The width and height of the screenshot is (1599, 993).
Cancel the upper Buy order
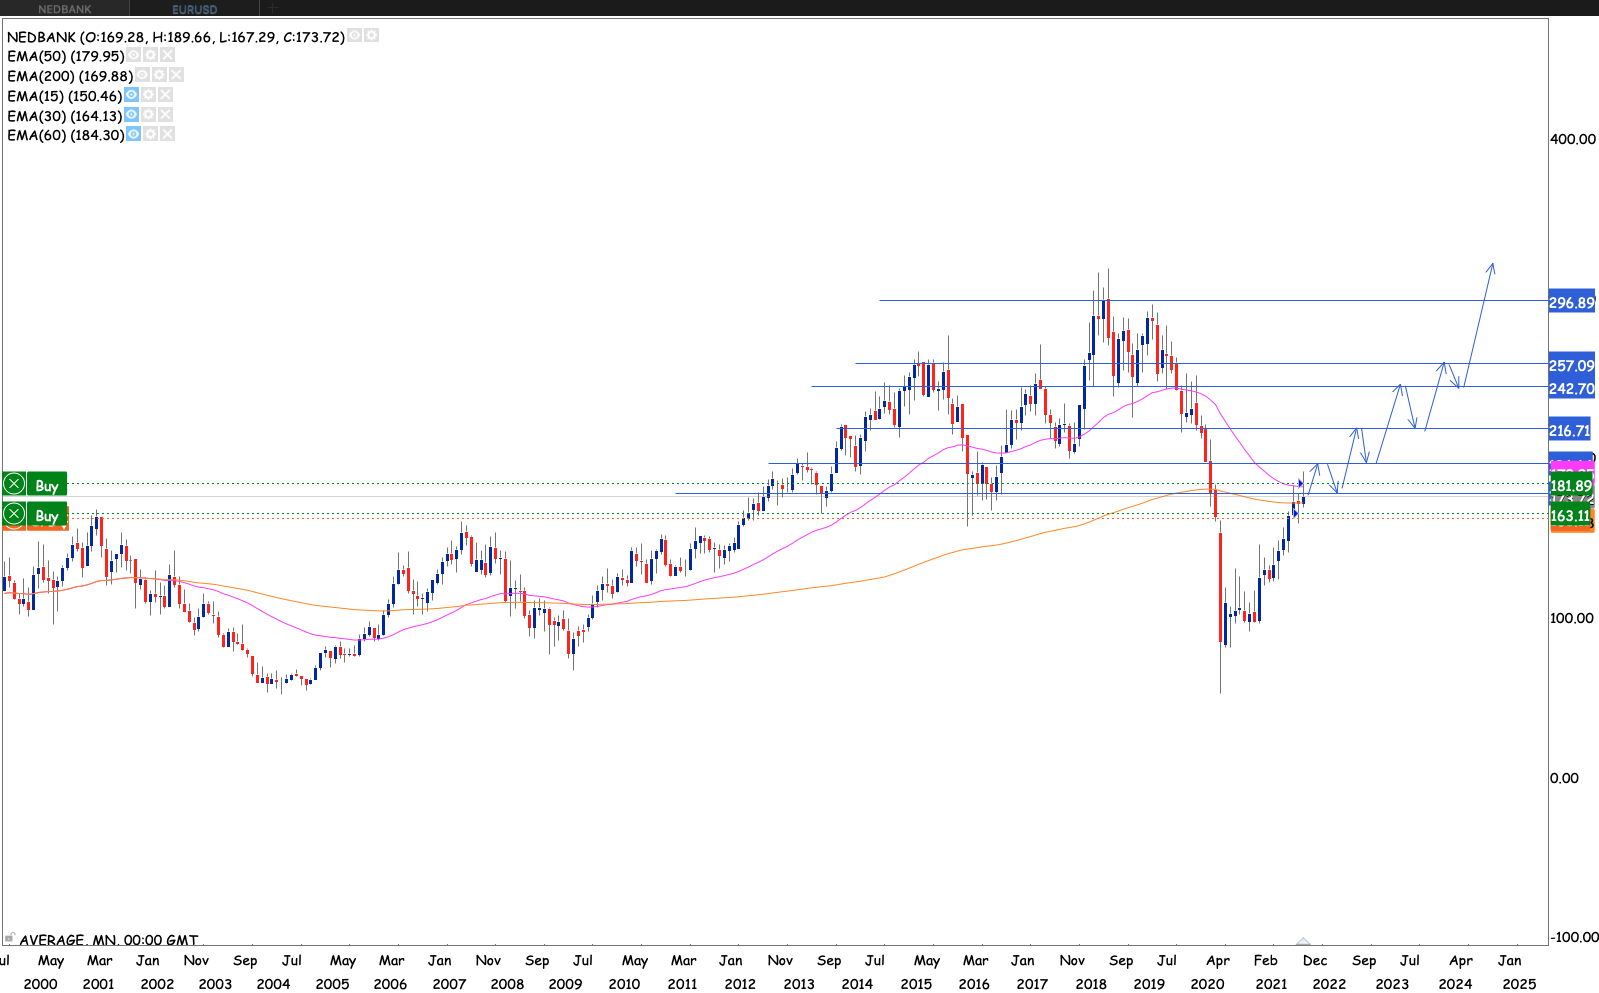14,486
